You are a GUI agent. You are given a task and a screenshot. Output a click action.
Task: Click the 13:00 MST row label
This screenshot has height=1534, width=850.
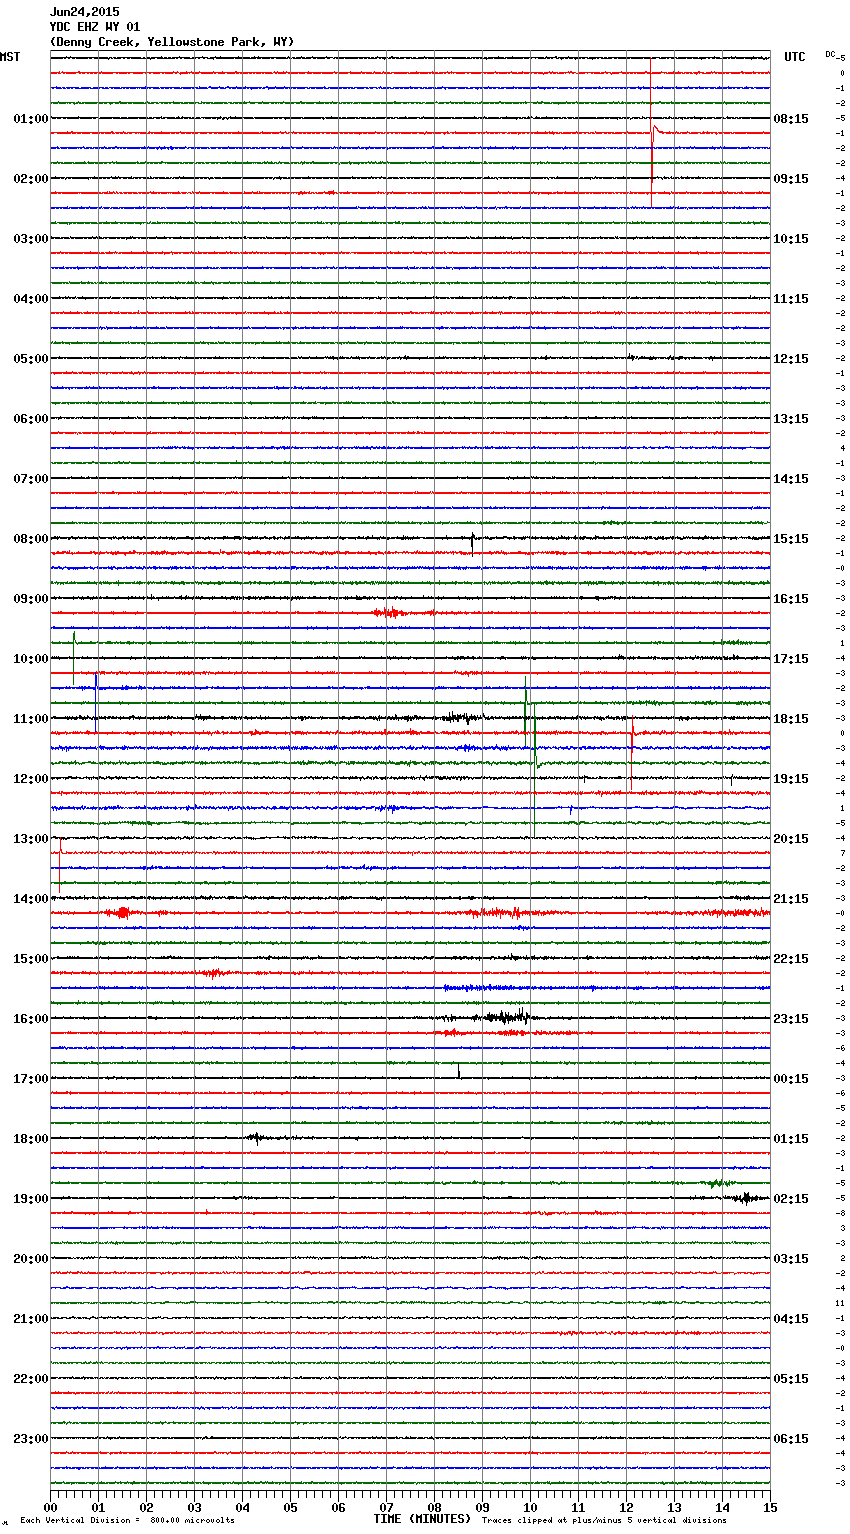click(x=30, y=838)
